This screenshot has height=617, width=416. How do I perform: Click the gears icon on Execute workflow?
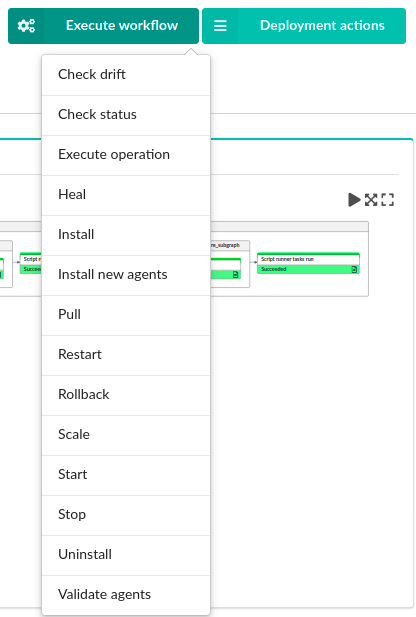[26, 26]
